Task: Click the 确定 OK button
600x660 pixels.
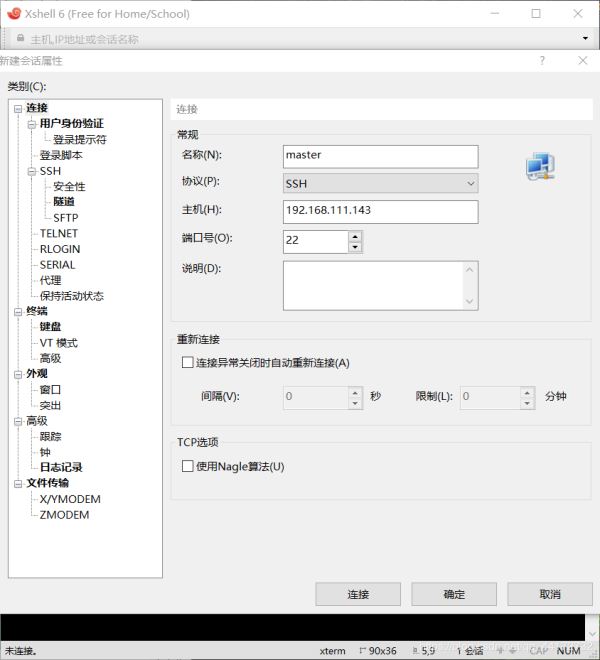Action: 454,594
